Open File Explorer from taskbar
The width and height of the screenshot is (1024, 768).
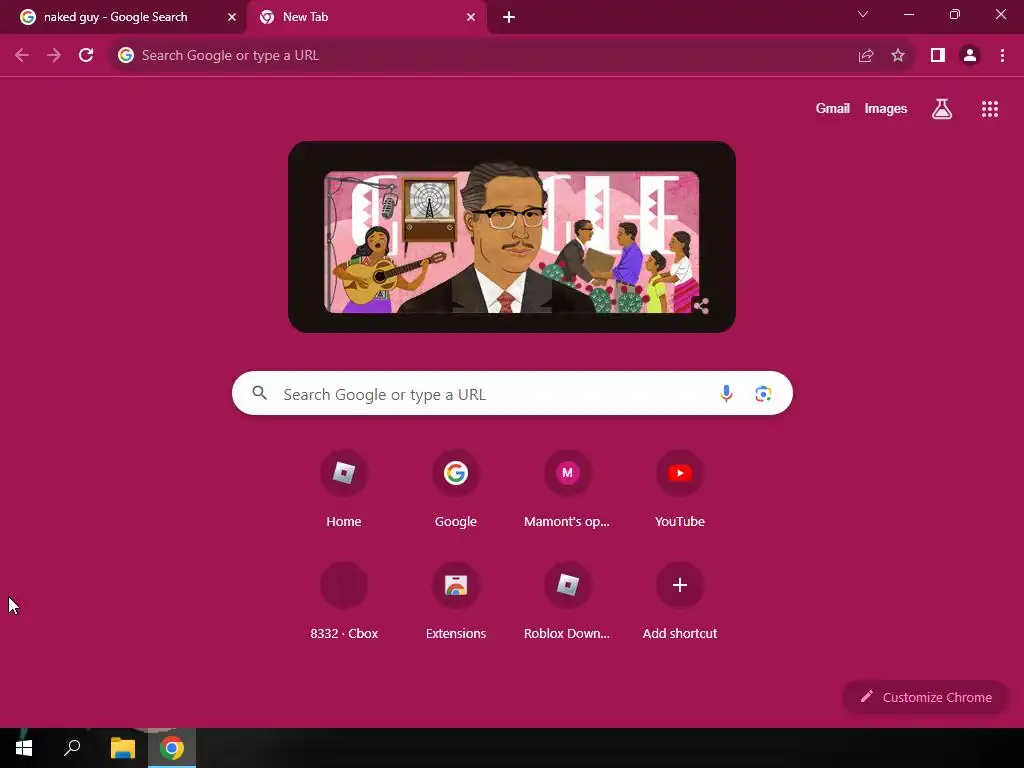(122, 748)
